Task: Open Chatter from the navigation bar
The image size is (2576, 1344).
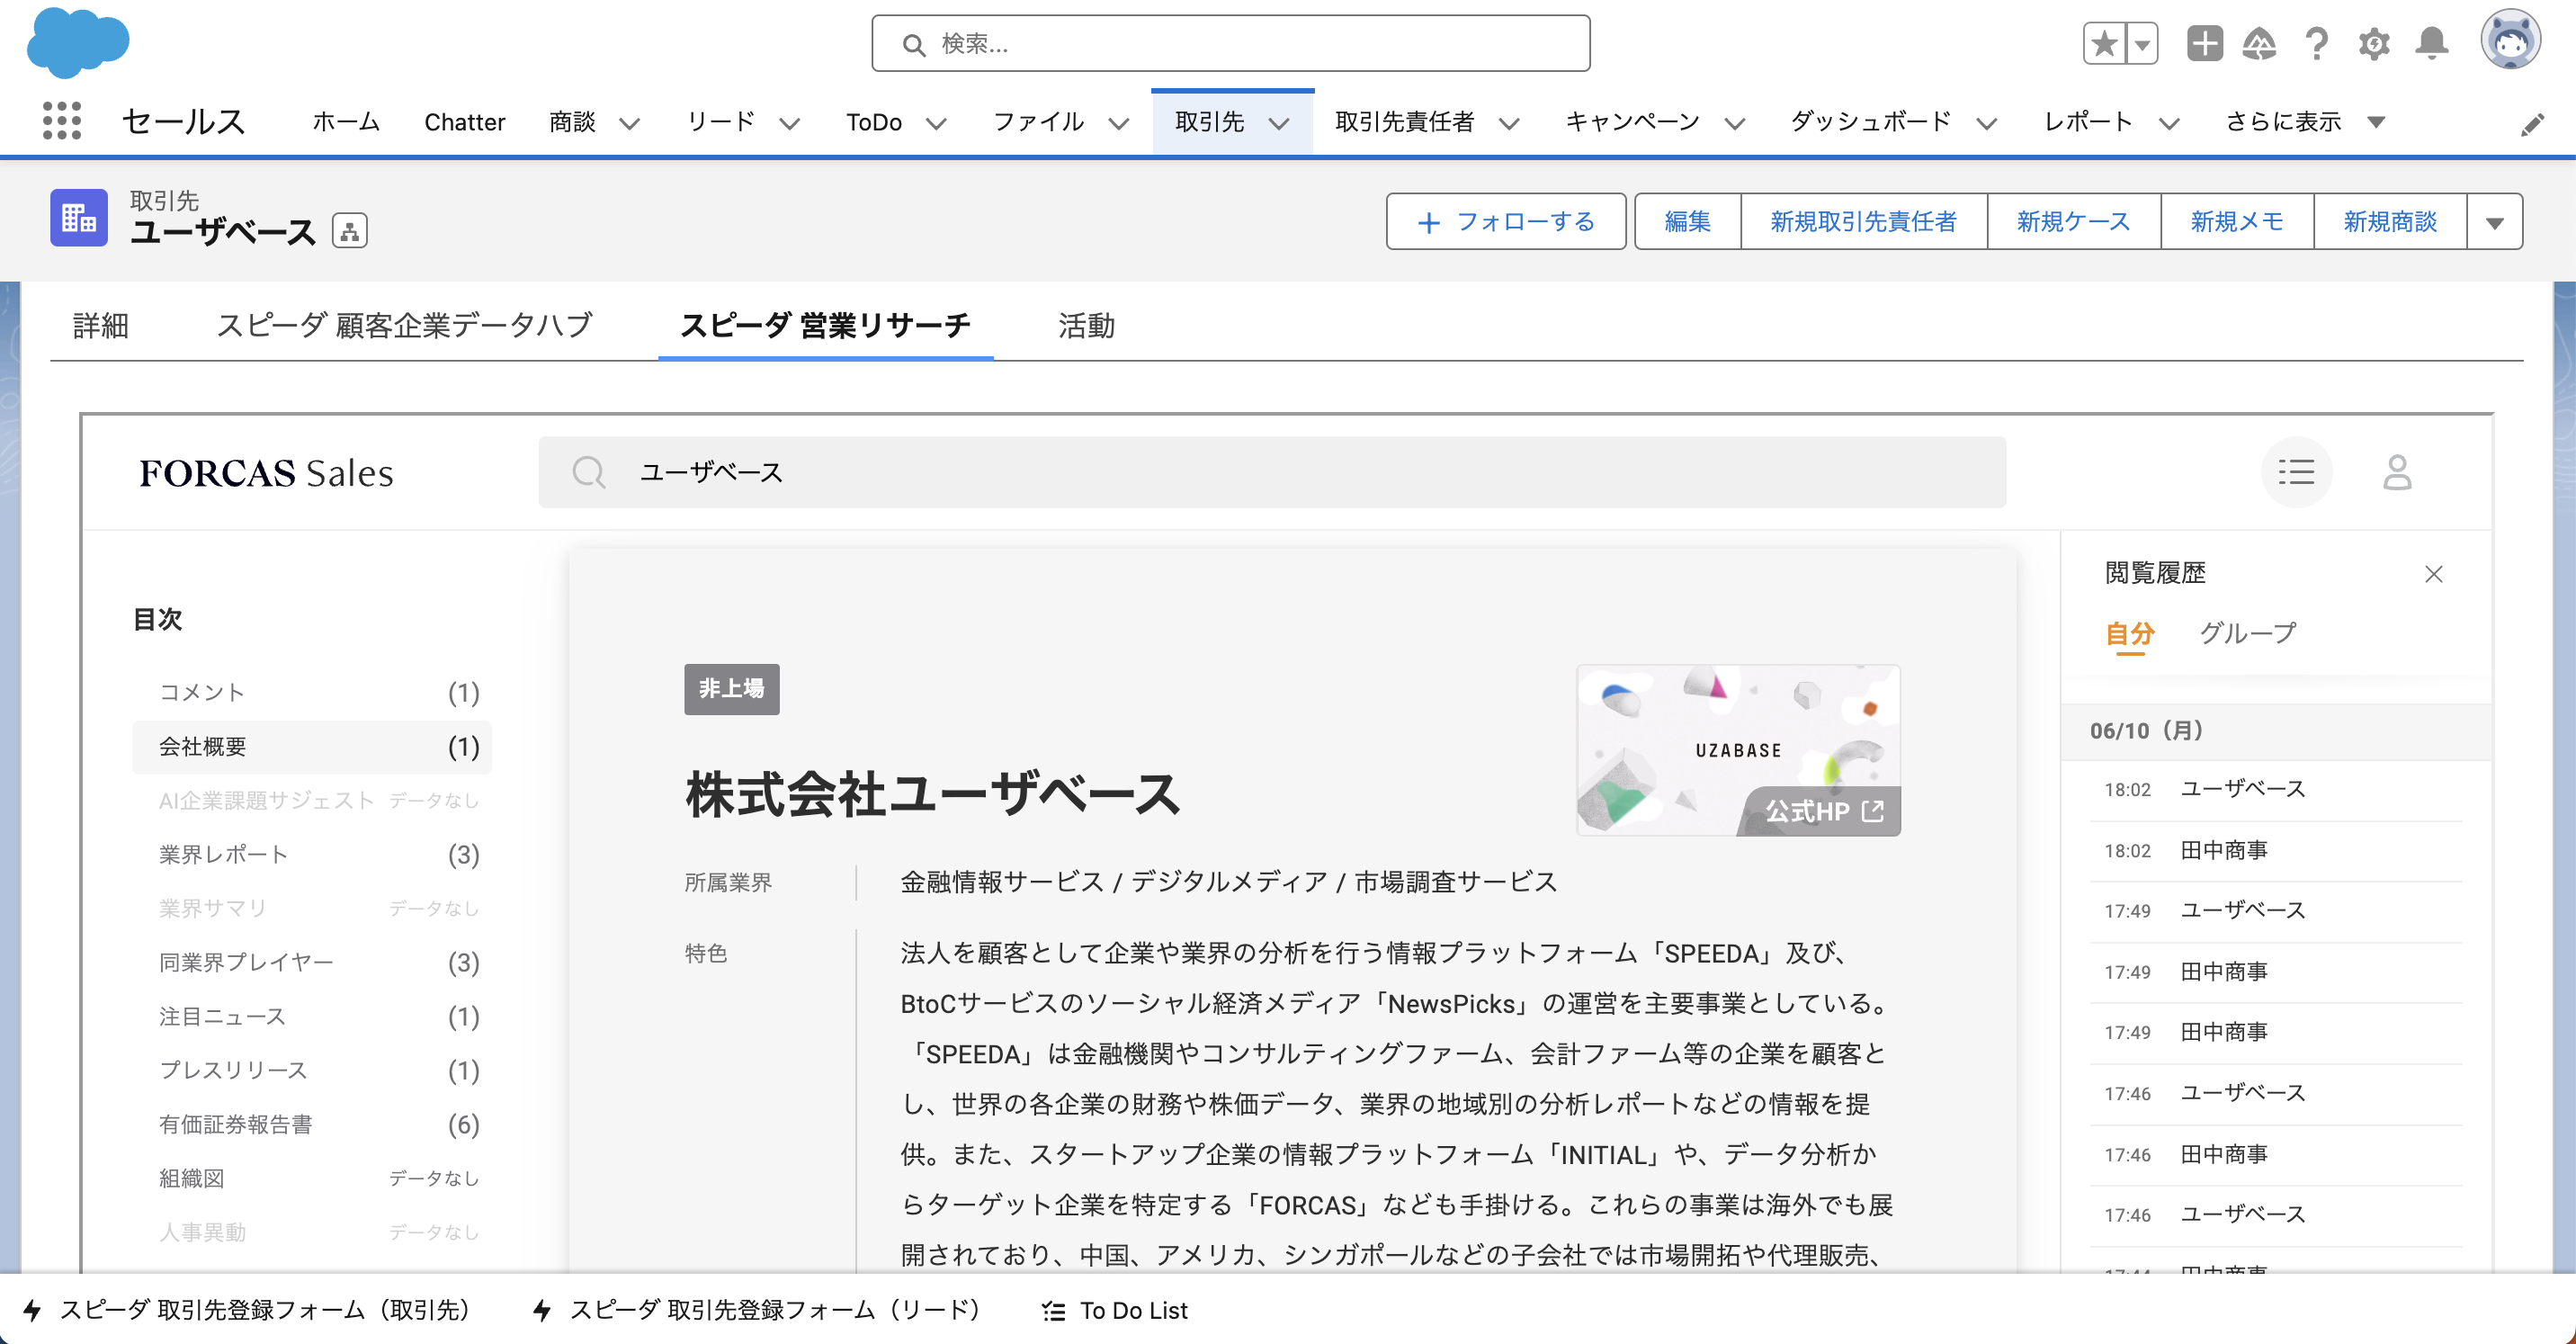Action: coord(464,122)
